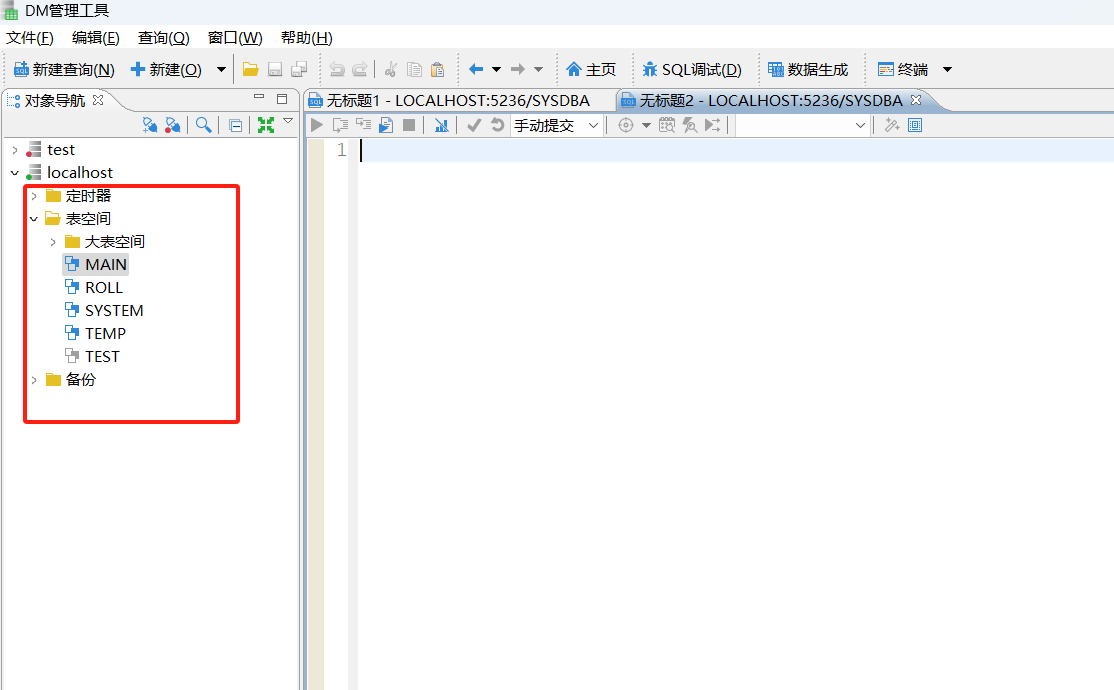Open the 文件(F) menu
This screenshot has width=1114, height=690.
(30, 38)
